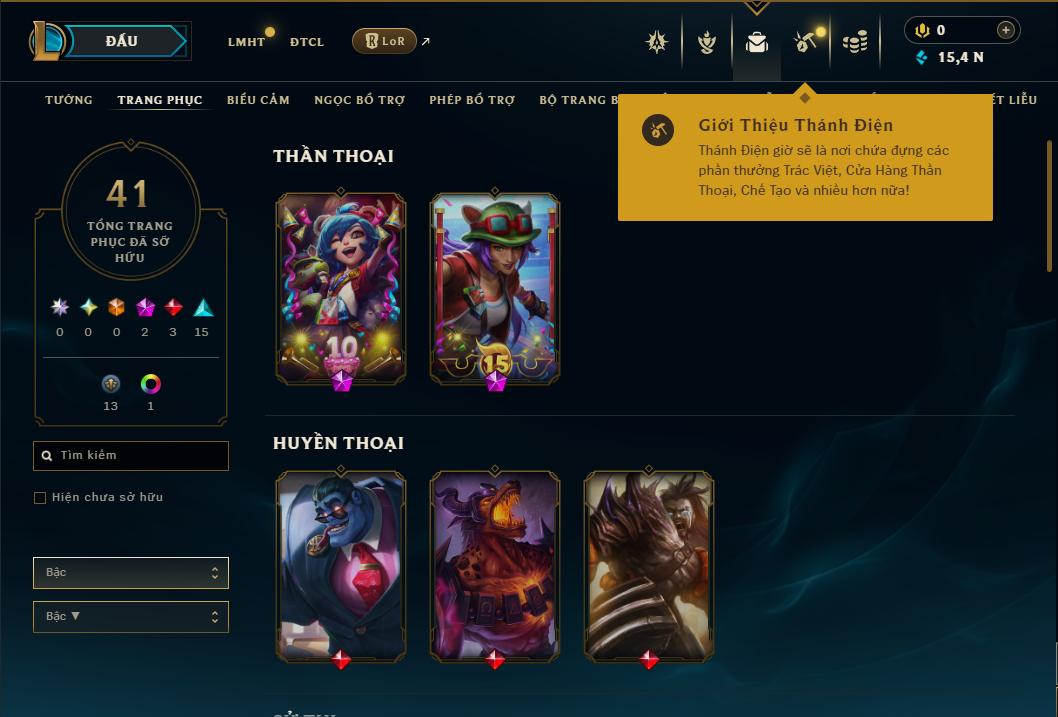Open the Ngọc Bổ Trợ tab
The image size is (1058, 717).
pos(359,100)
